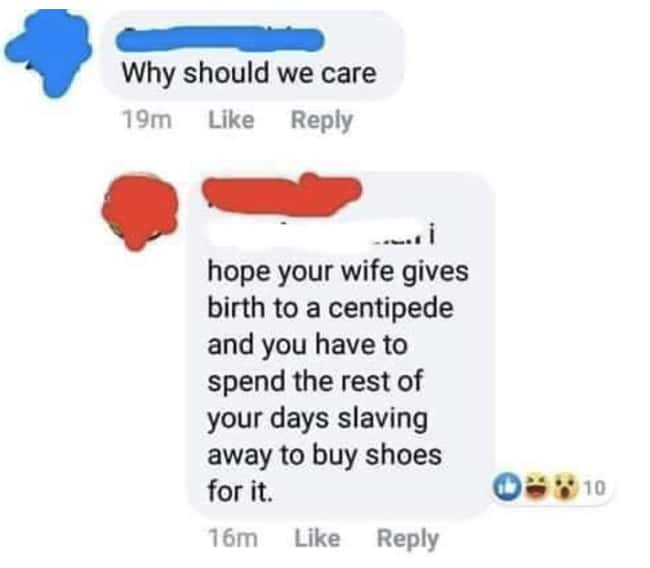Click the final 'for it.' text line

(240, 491)
